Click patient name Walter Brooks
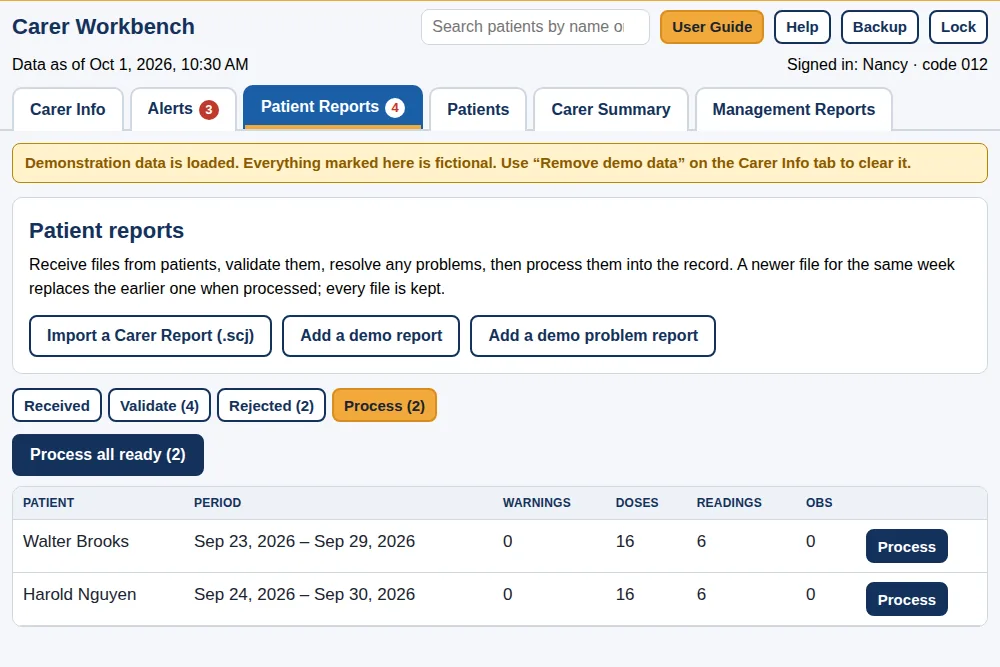 point(76,541)
